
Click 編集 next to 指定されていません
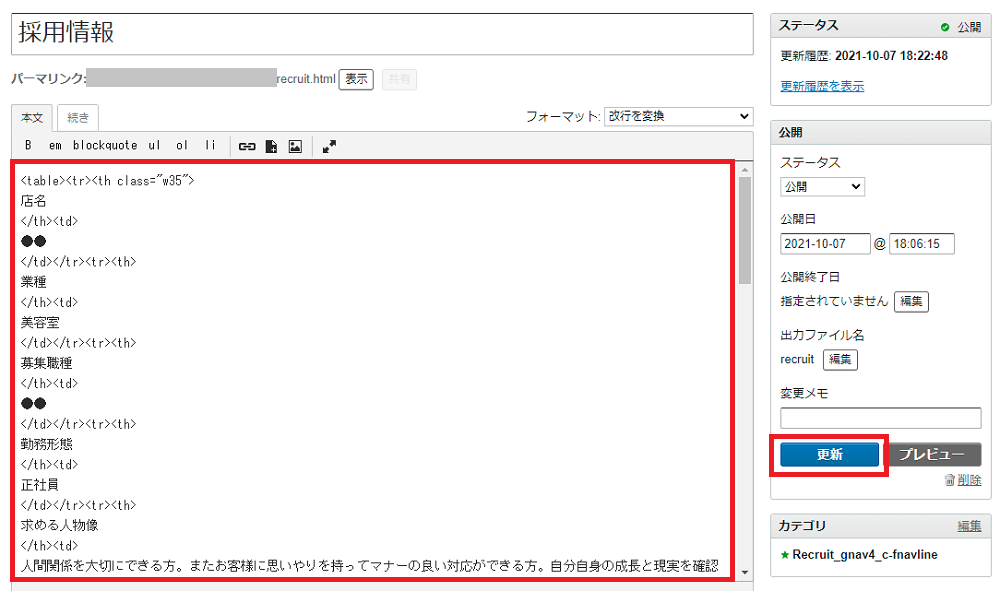(911, 302)
